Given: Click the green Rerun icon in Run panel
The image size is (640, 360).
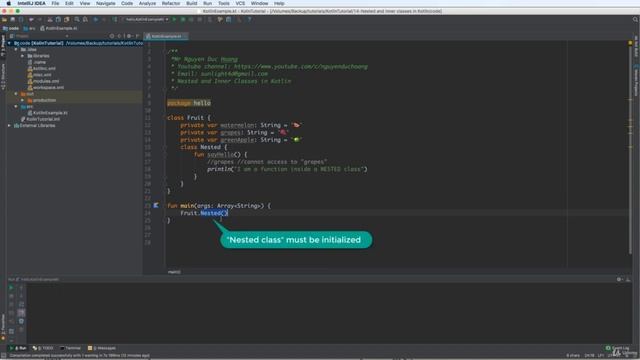Looking at the screenshot, I should (11, 287).
